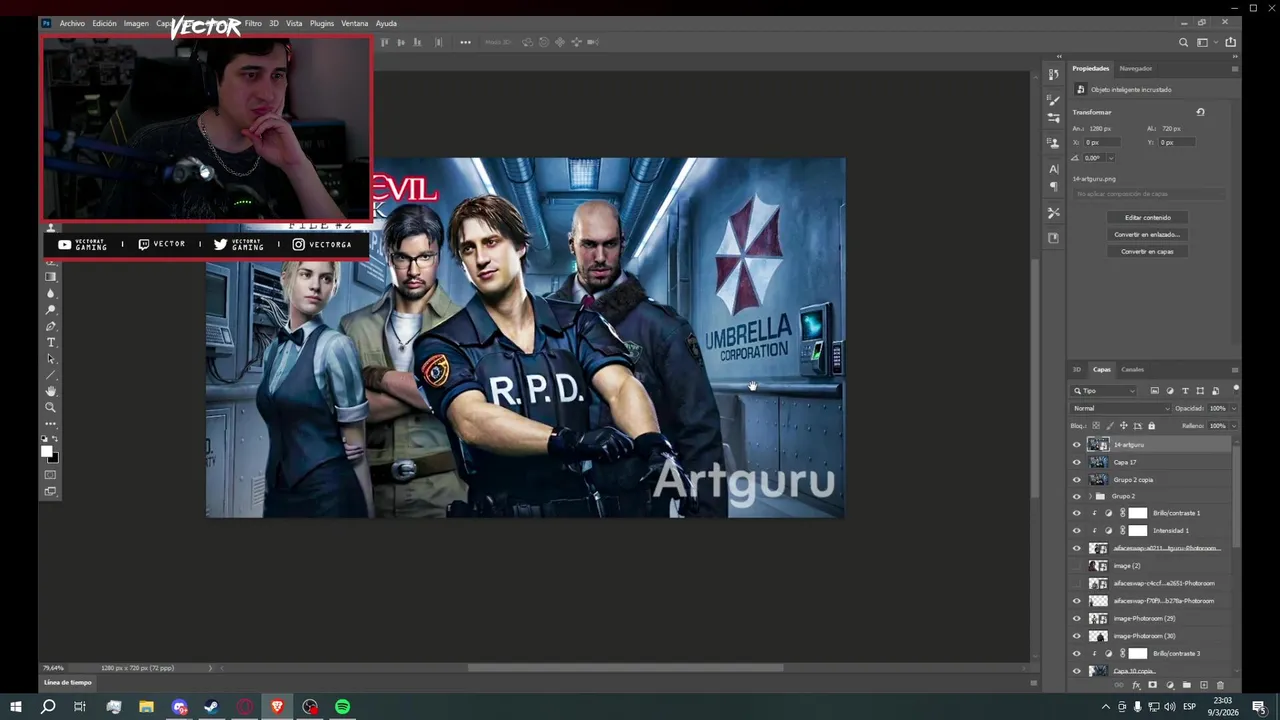The width and height of the screenshot is (1280, 720).
Task: Toggle the layer filtering switch
Action: (x=1236, y=389)
